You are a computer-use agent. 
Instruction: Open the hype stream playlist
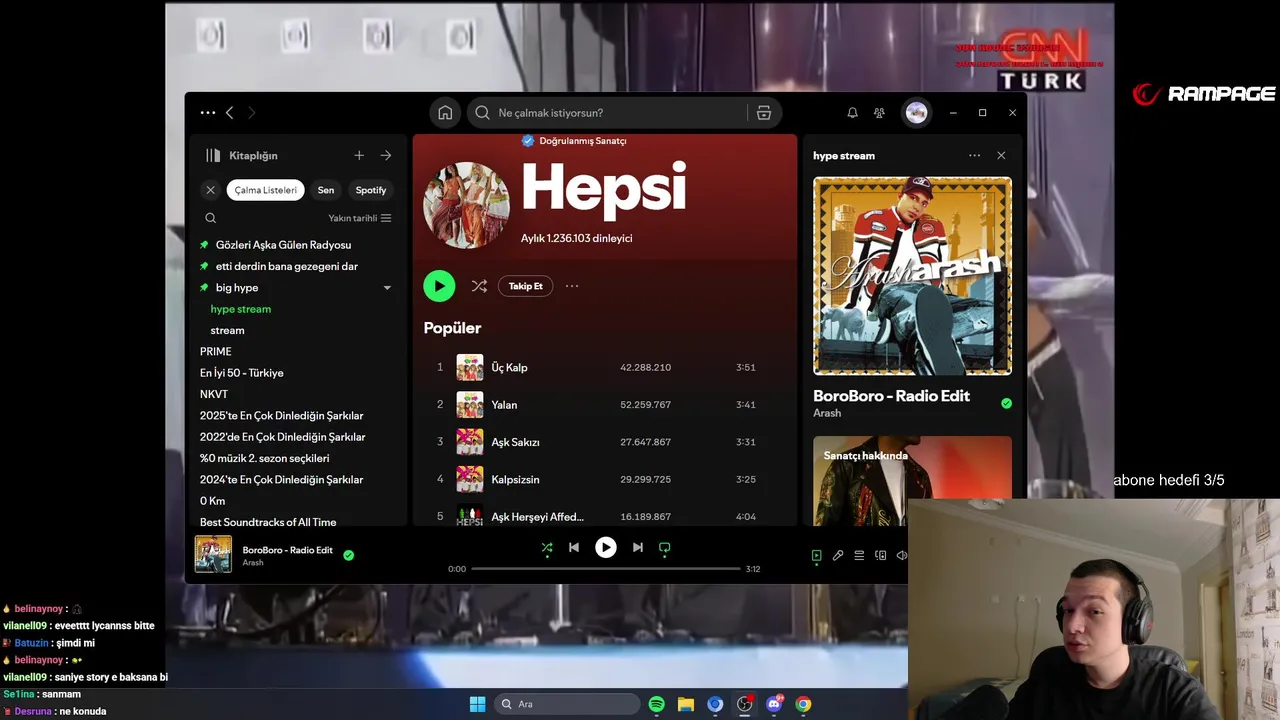241,309
